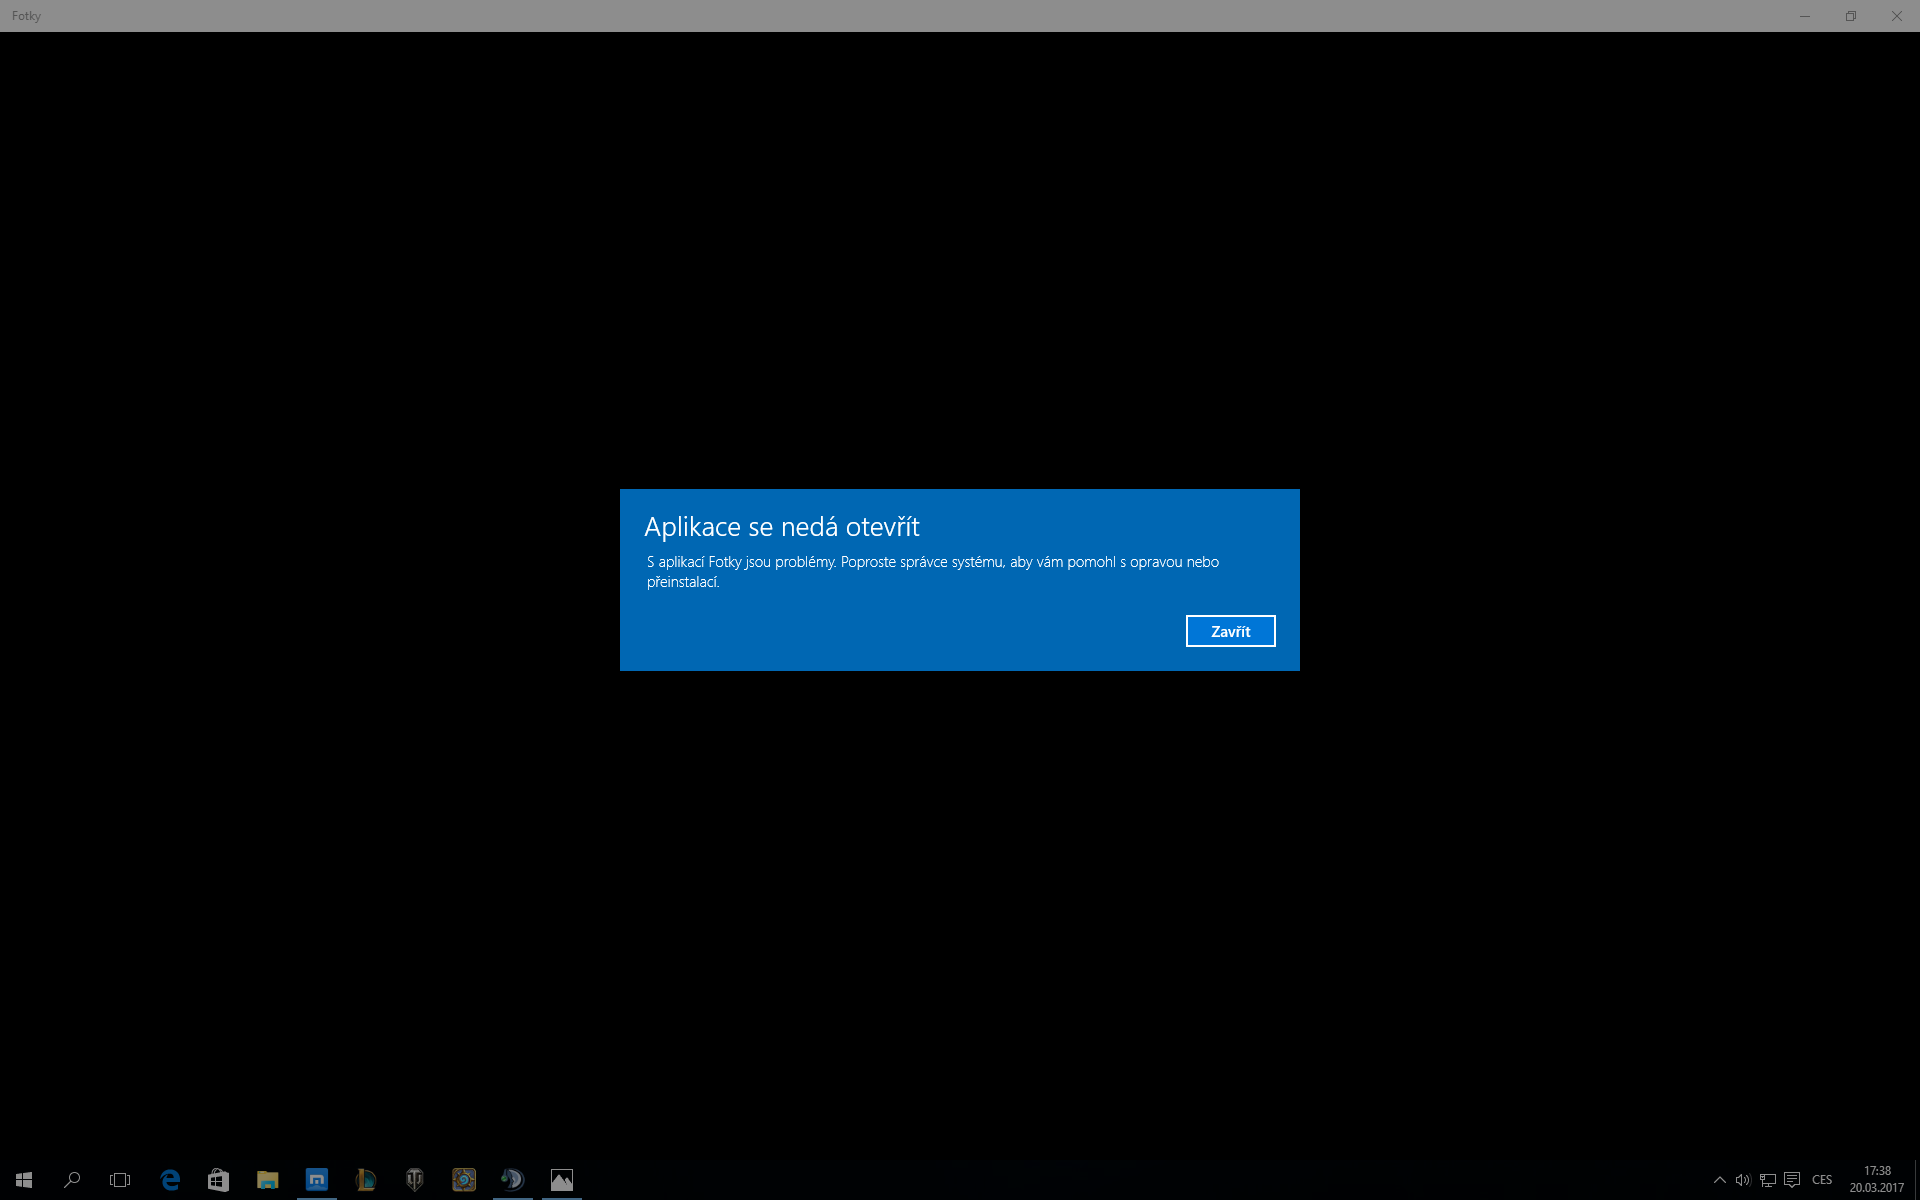The height and width of the screenshot is (1200, 1920).
Task: Open Hearthstone from the taskbar
Action: pyautogui.click(x=463, y=1180)
